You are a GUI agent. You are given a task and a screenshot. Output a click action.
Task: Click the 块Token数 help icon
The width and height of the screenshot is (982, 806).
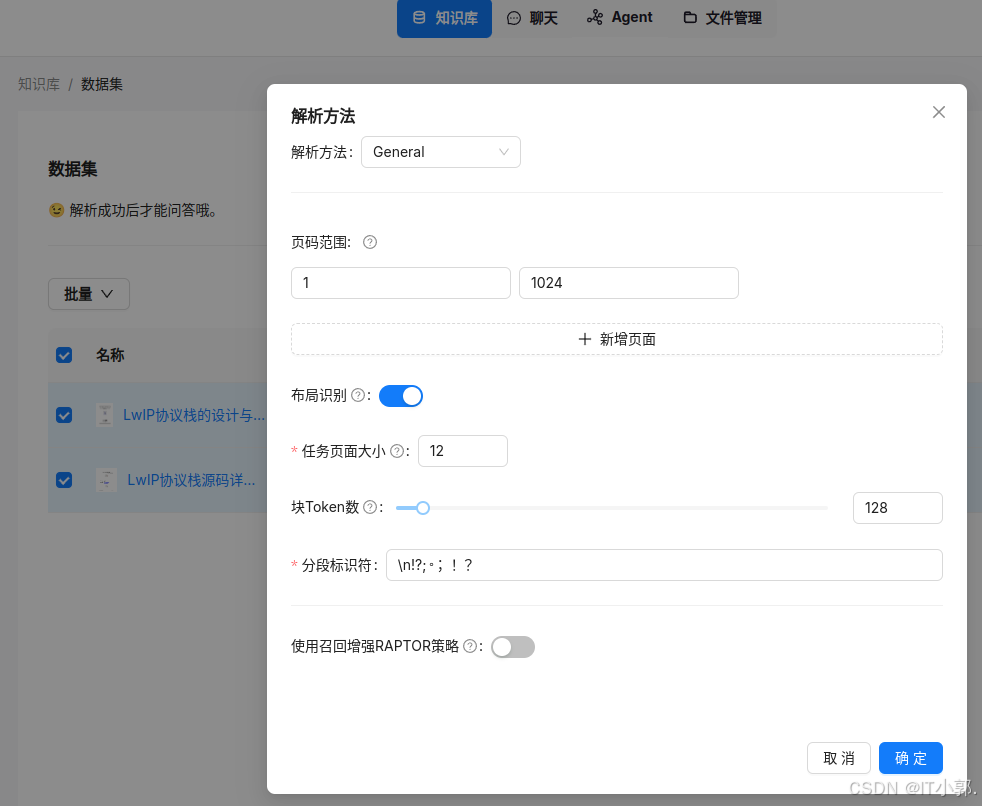coord(371,507)
